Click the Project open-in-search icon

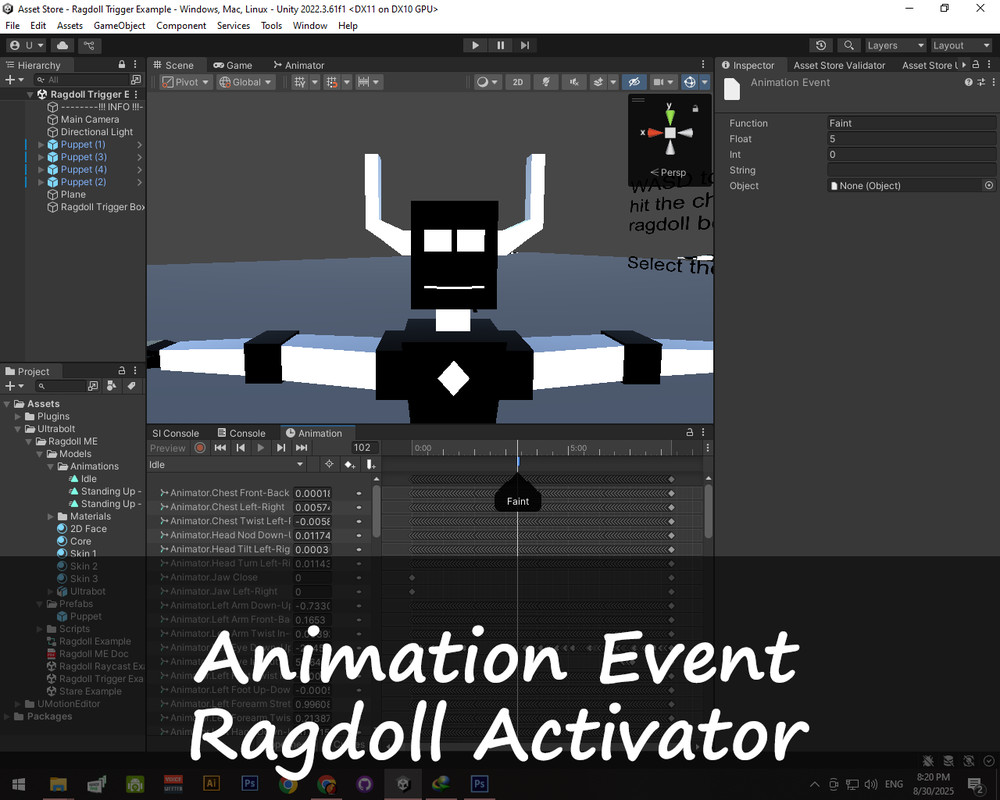click(x=93, y=385)
